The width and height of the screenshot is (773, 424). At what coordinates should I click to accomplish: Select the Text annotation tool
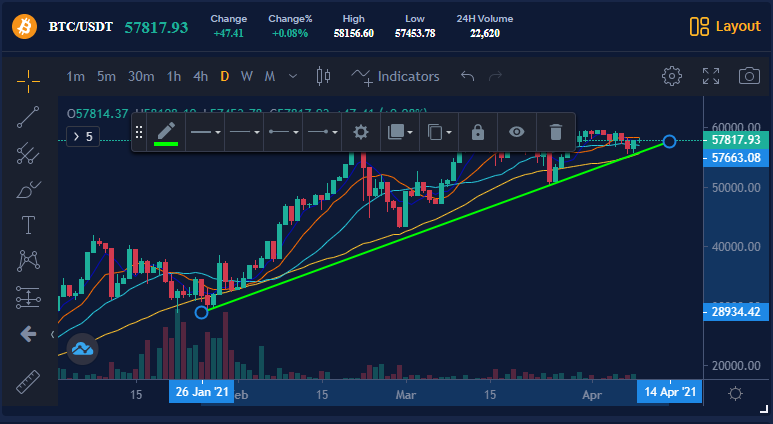point(29,225)
